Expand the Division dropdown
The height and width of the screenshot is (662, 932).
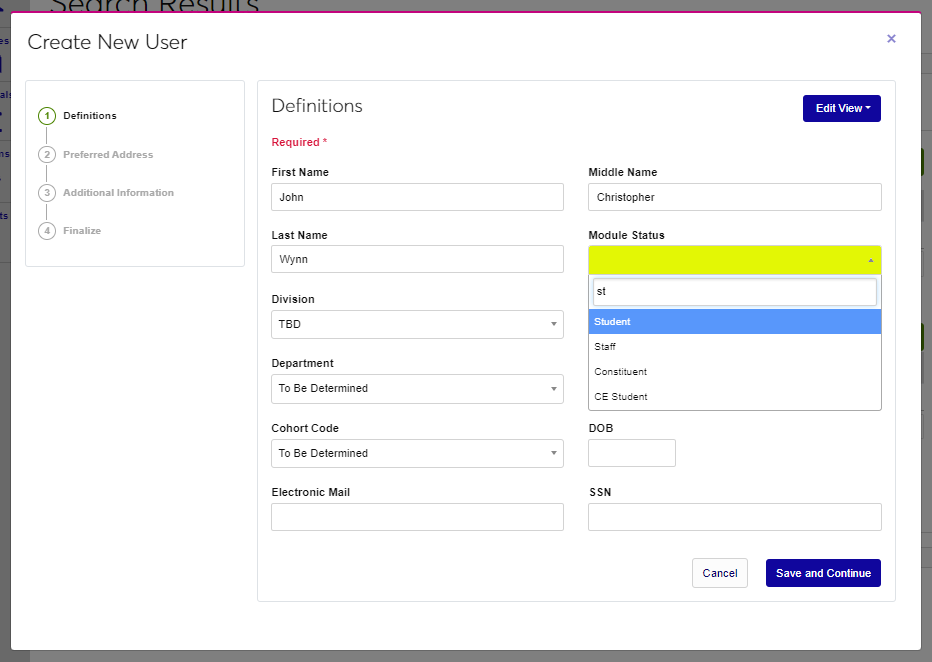tap(417, 324)
